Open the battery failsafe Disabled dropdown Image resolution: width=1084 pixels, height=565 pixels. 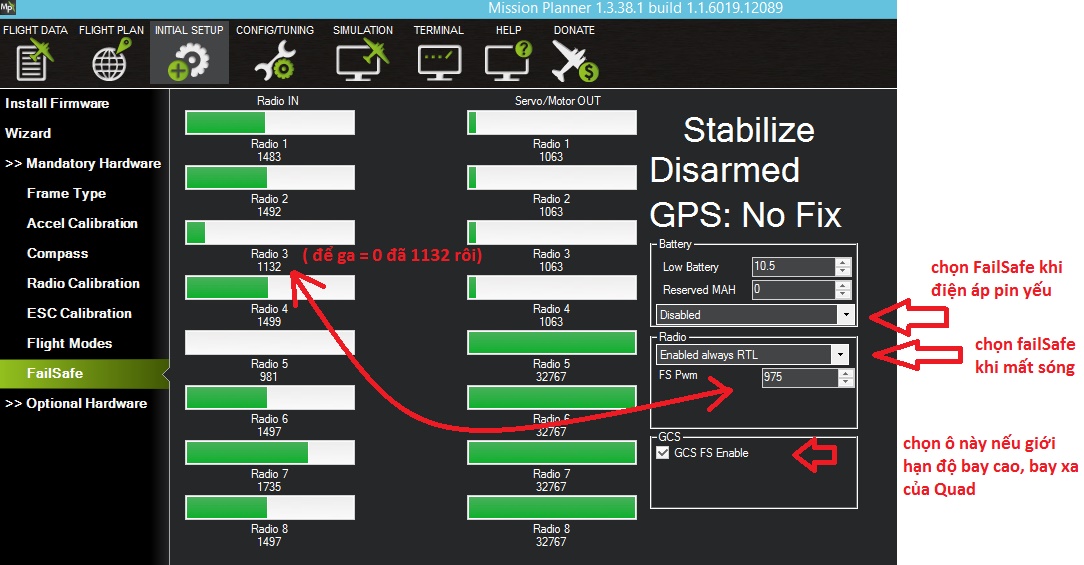coord(756,315)
